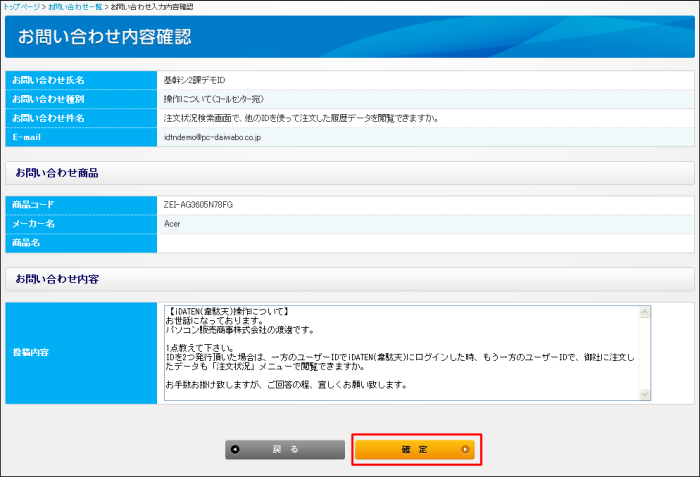The image size is (700, 477).
Task: Click the 確定 confirm button
Action: pyautogui.click(x=415, y=450)
